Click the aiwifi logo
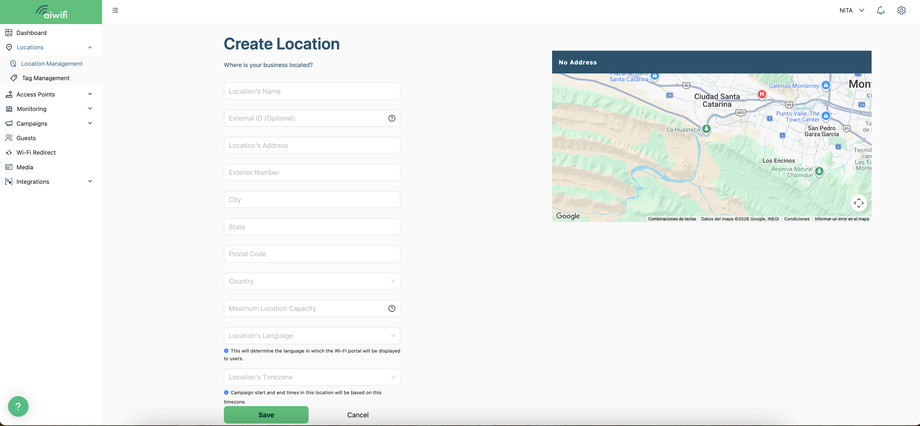Viewport: 920px width, 426px height. click(x=51, y=12)
